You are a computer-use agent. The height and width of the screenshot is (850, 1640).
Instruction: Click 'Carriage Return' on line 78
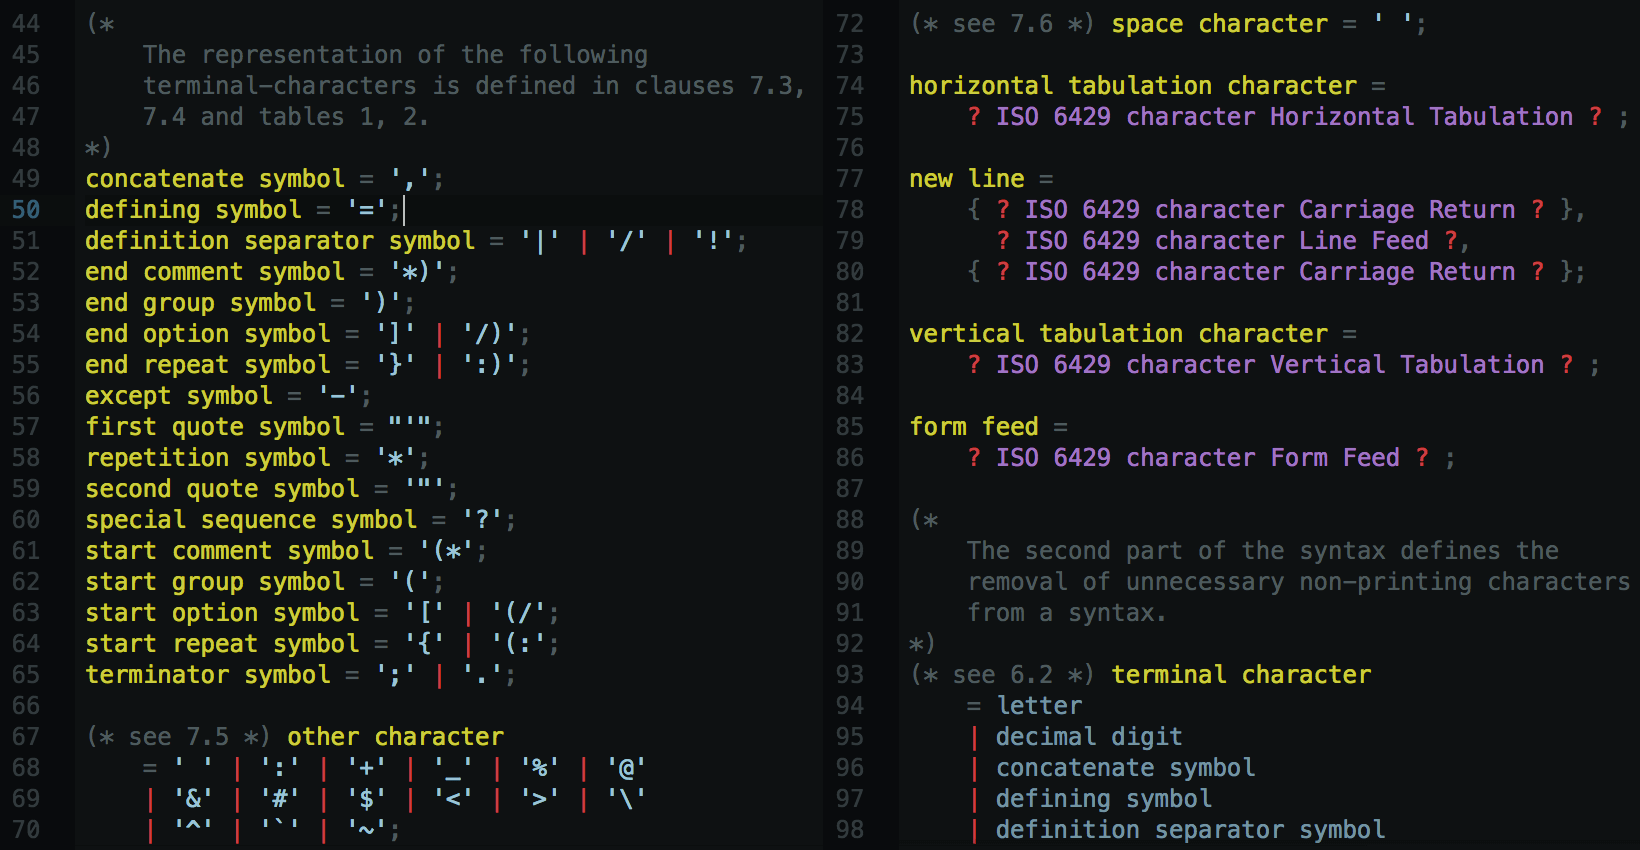[x=1407, y=209]
